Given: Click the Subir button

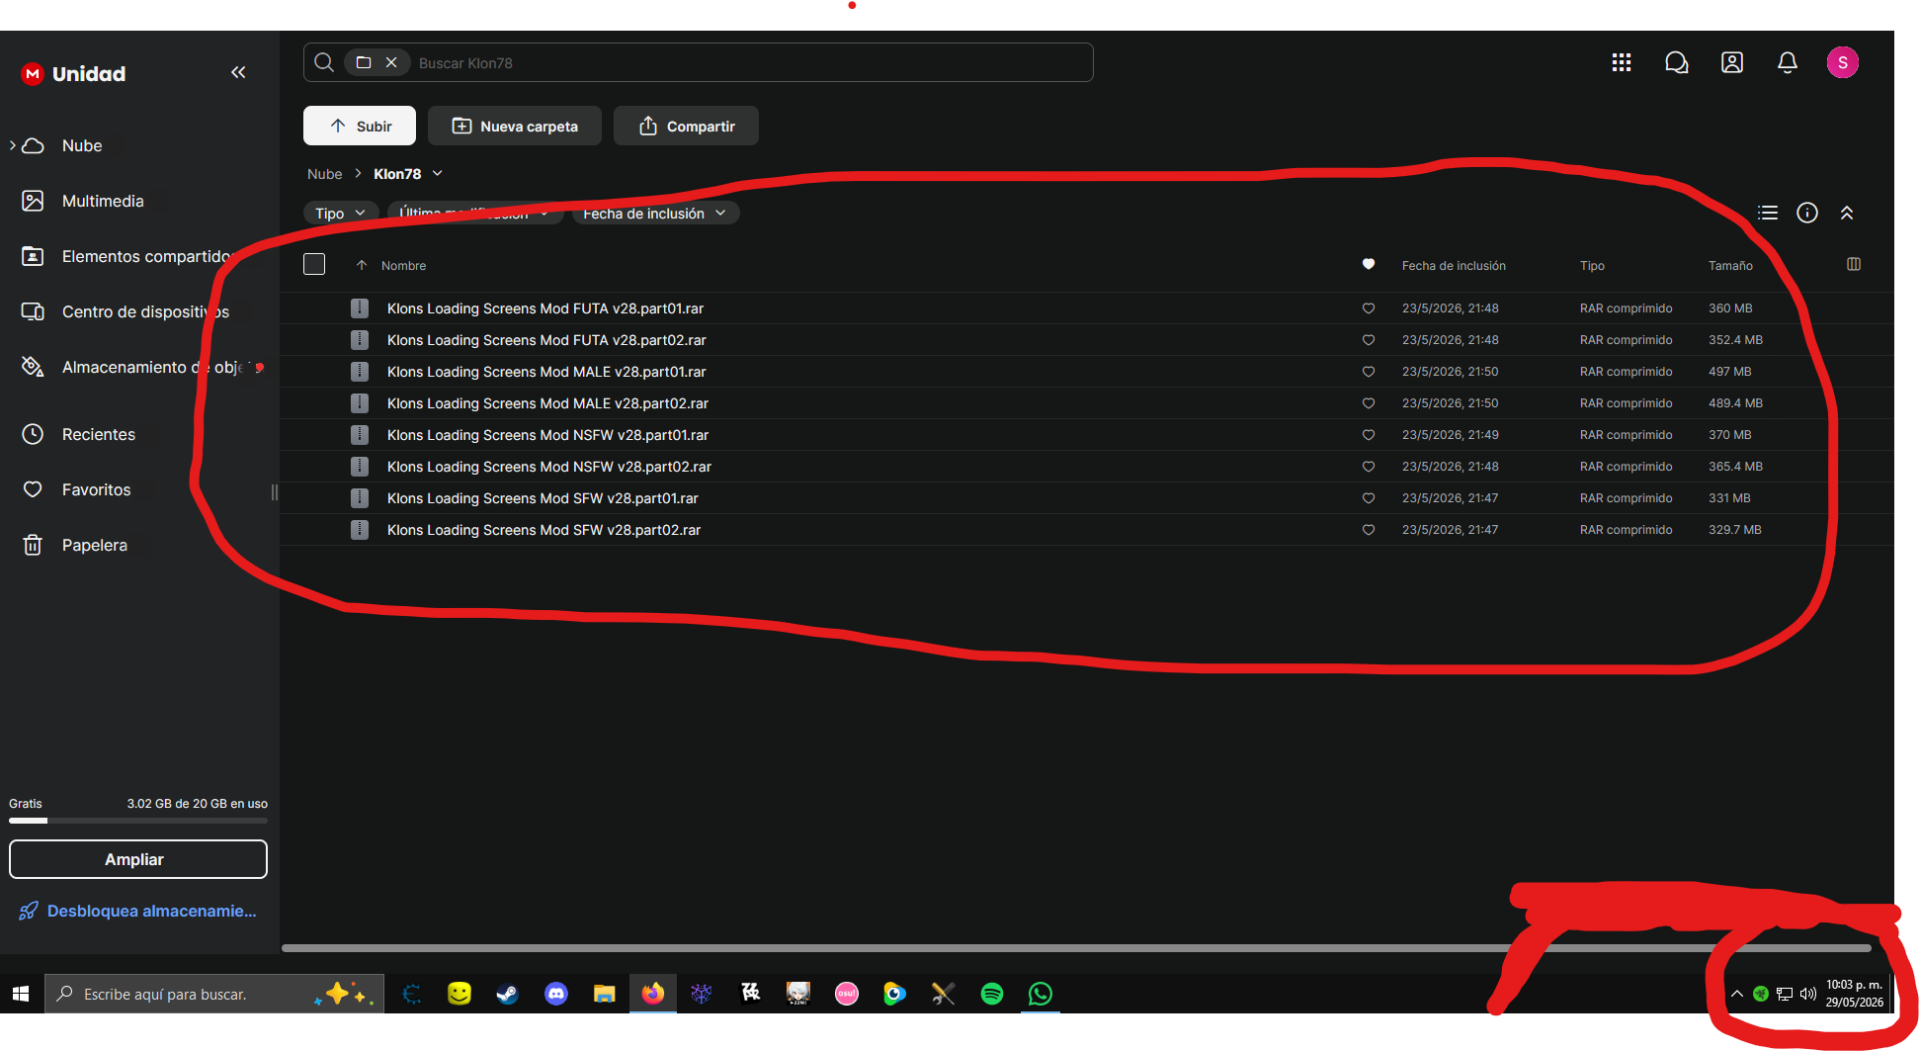Looking at the screenshot, I should tap(359, 126).
